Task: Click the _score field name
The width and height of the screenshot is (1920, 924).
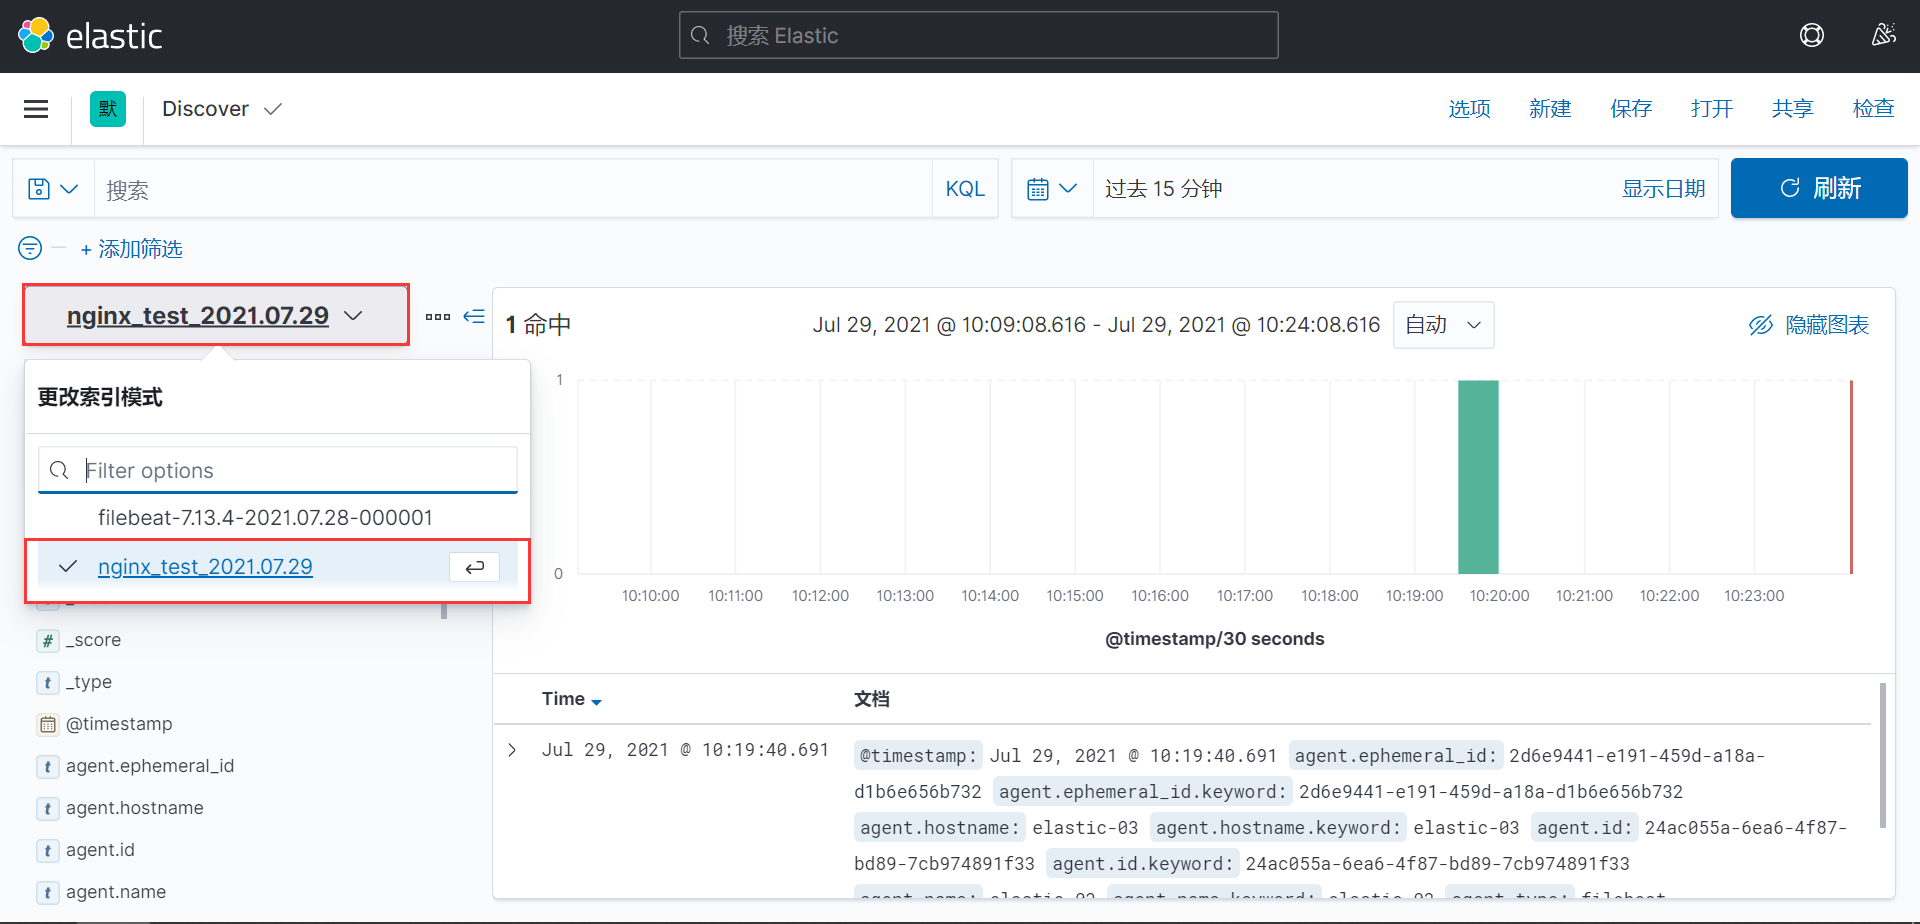Action: [x=93, y=641]
